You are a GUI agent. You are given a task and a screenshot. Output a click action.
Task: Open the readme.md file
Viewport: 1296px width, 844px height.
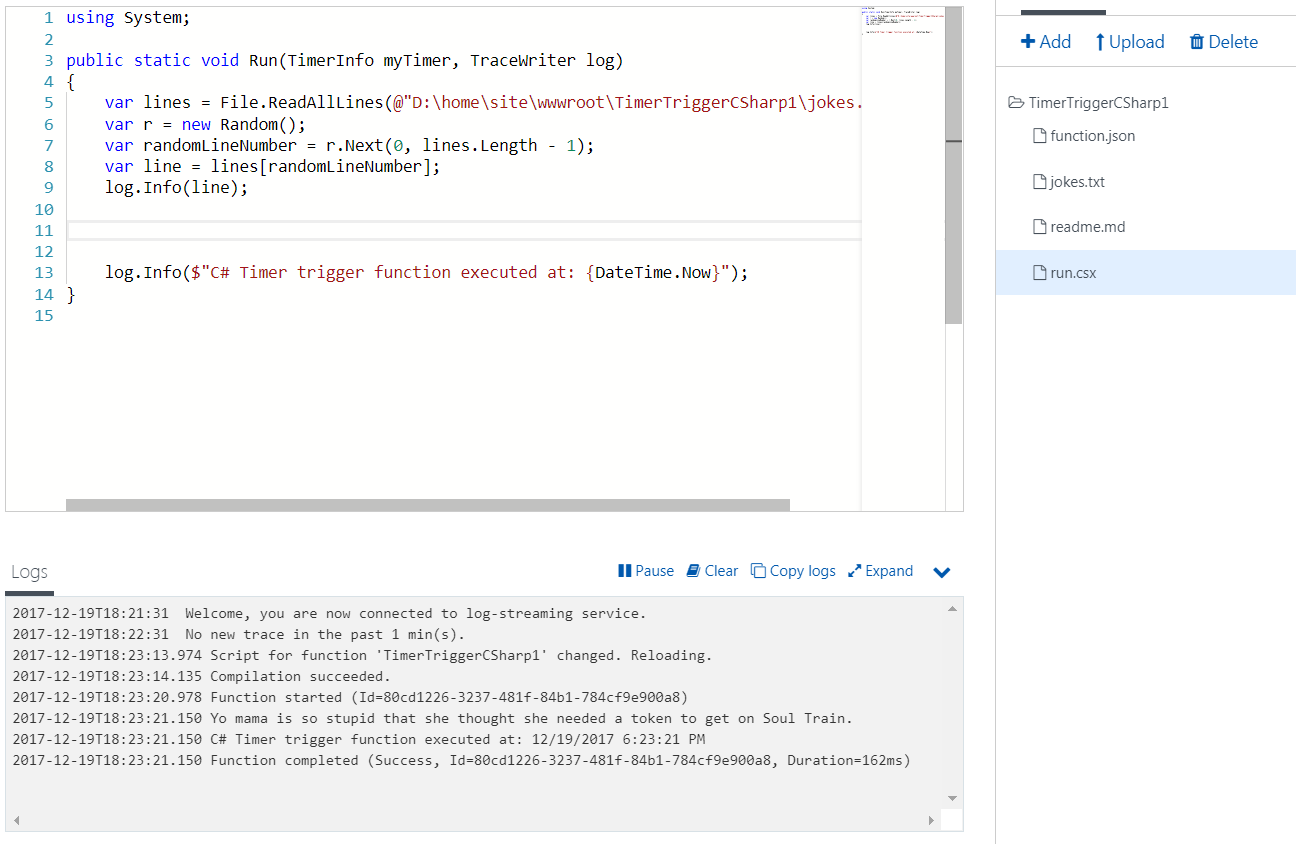(x=1086, y=226)
